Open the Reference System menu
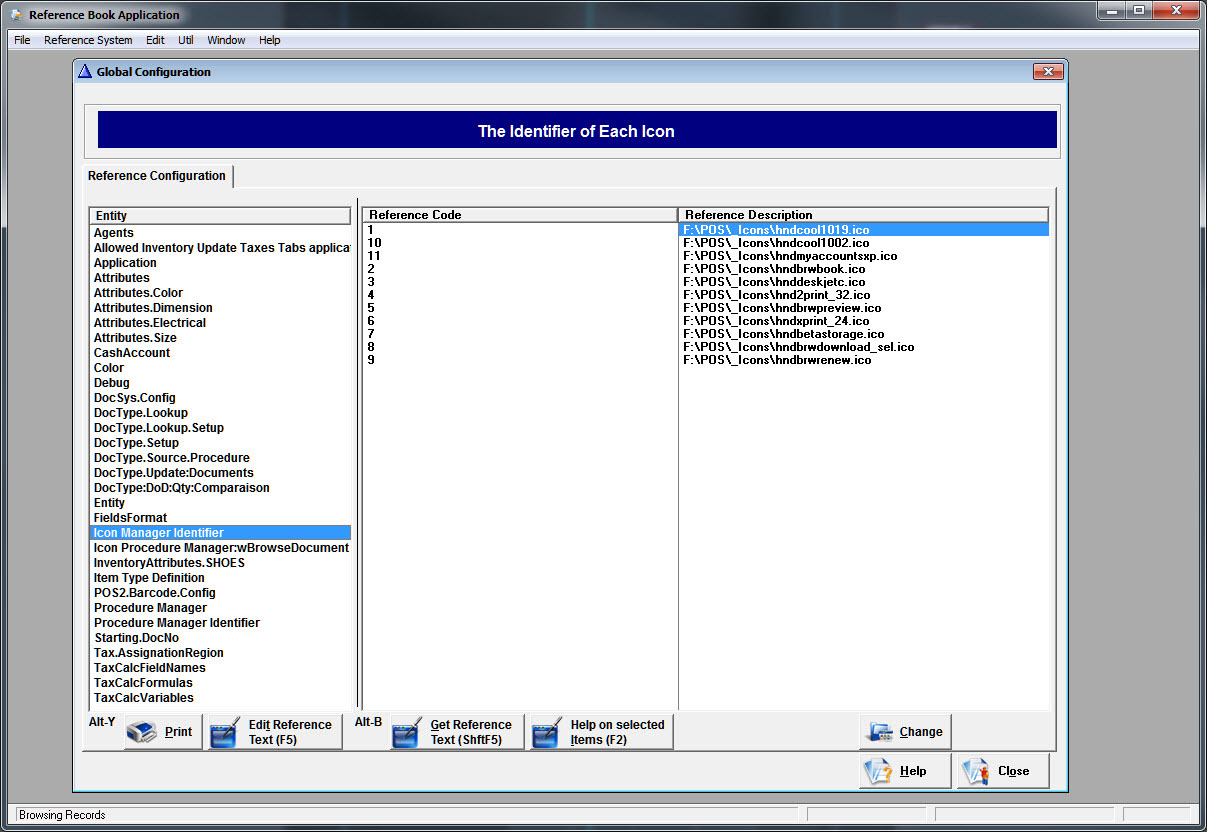 [88, 40]
